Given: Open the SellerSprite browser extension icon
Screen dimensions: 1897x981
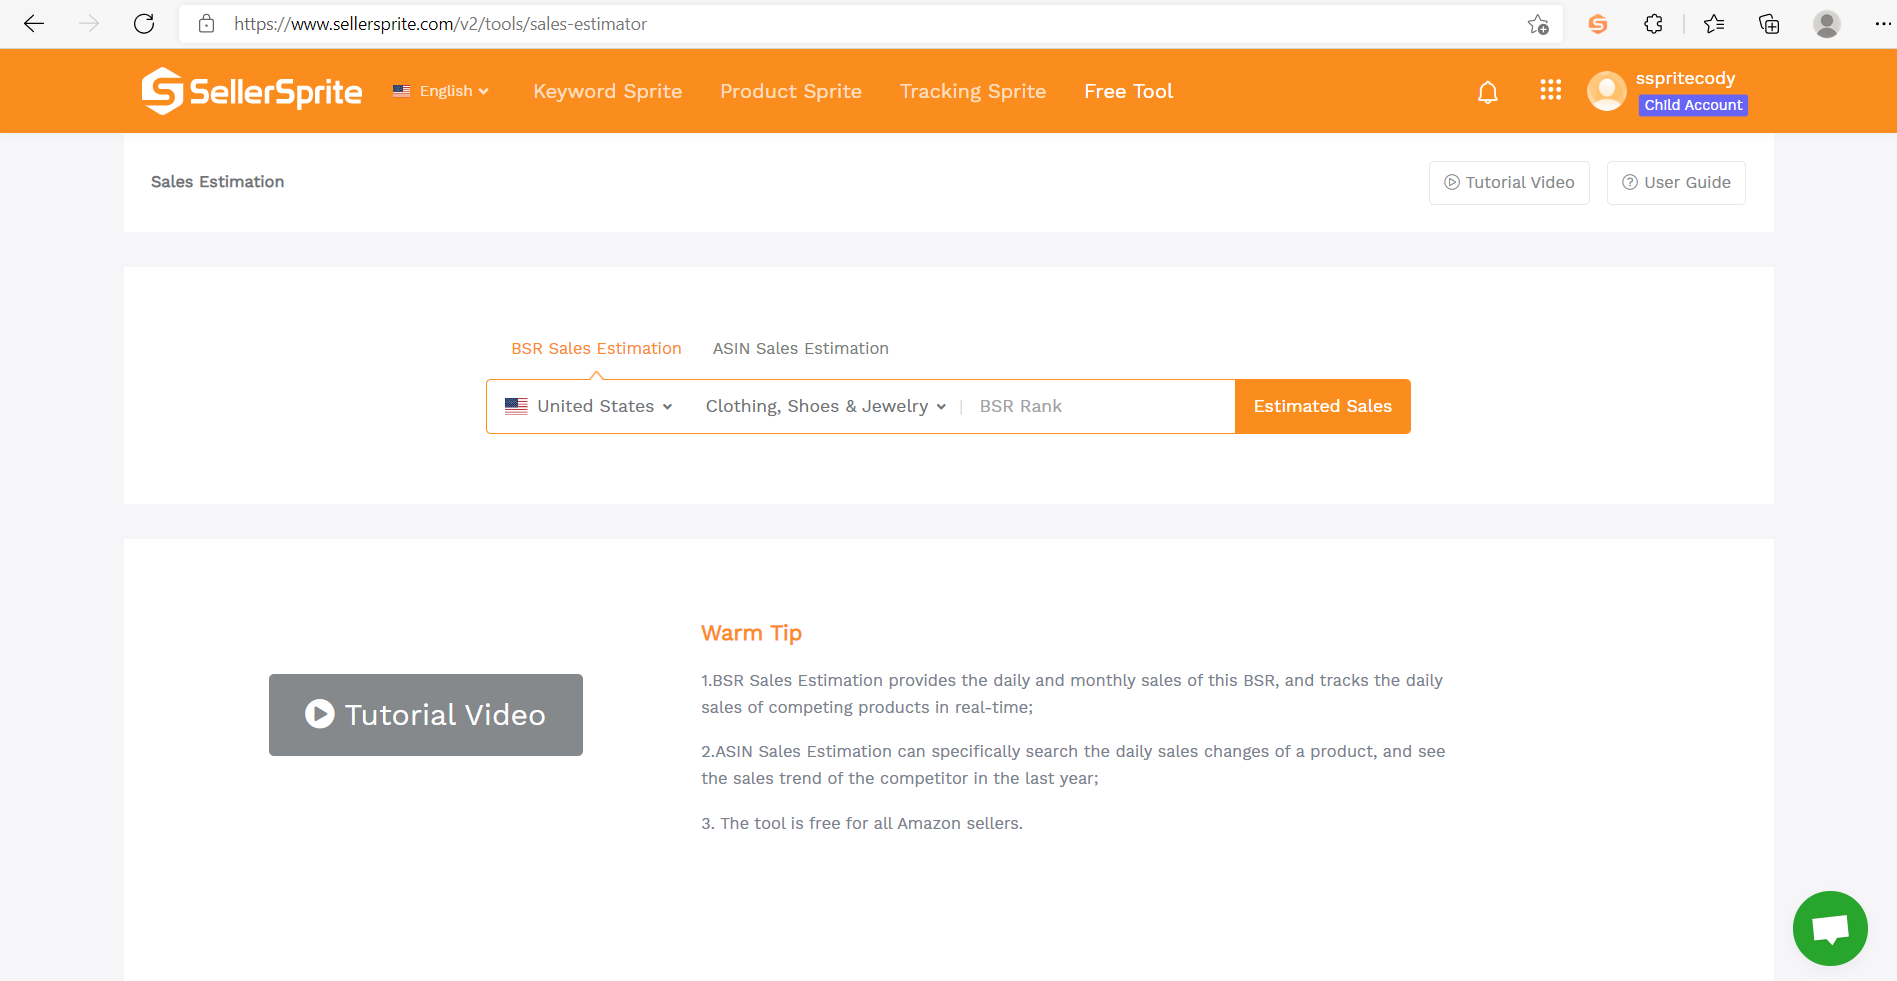Looking at the screenshot, I should [x=1598, y=24].
